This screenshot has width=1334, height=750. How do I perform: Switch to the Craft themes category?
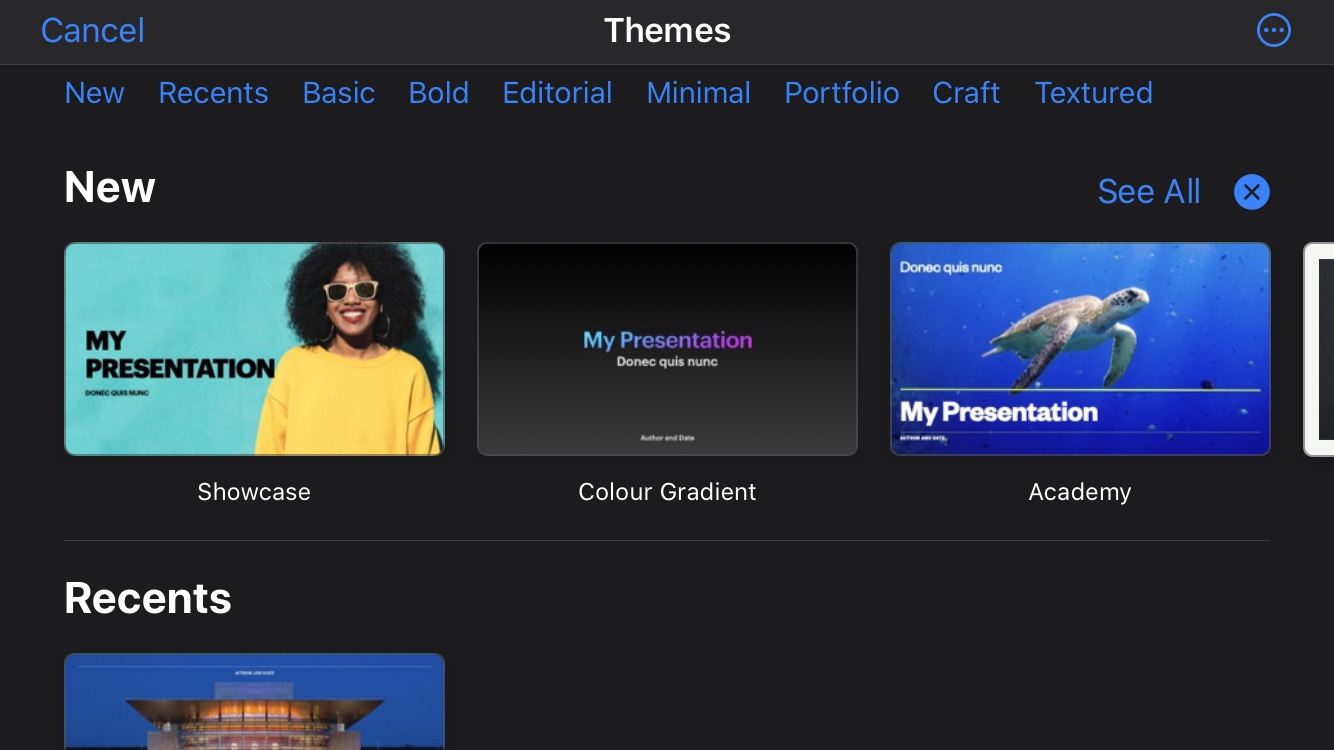[x=966, y=93]
